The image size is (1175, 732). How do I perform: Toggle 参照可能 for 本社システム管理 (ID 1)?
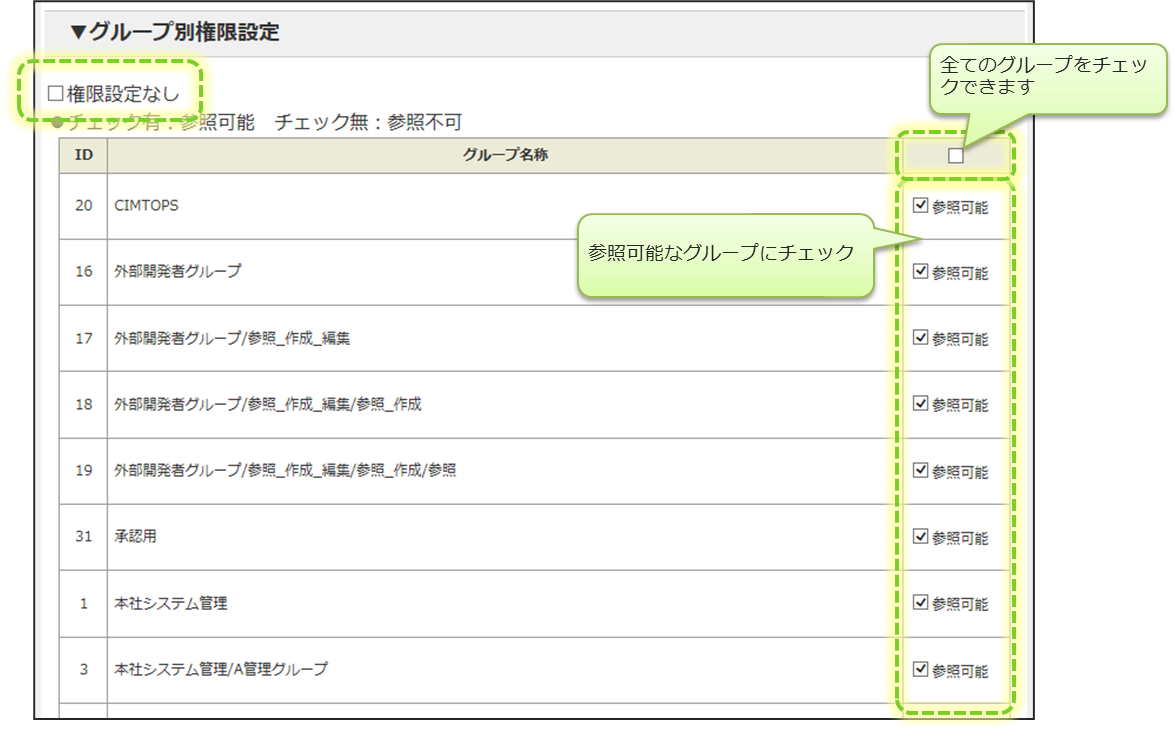pyautogui.click(x=921, y=603)
